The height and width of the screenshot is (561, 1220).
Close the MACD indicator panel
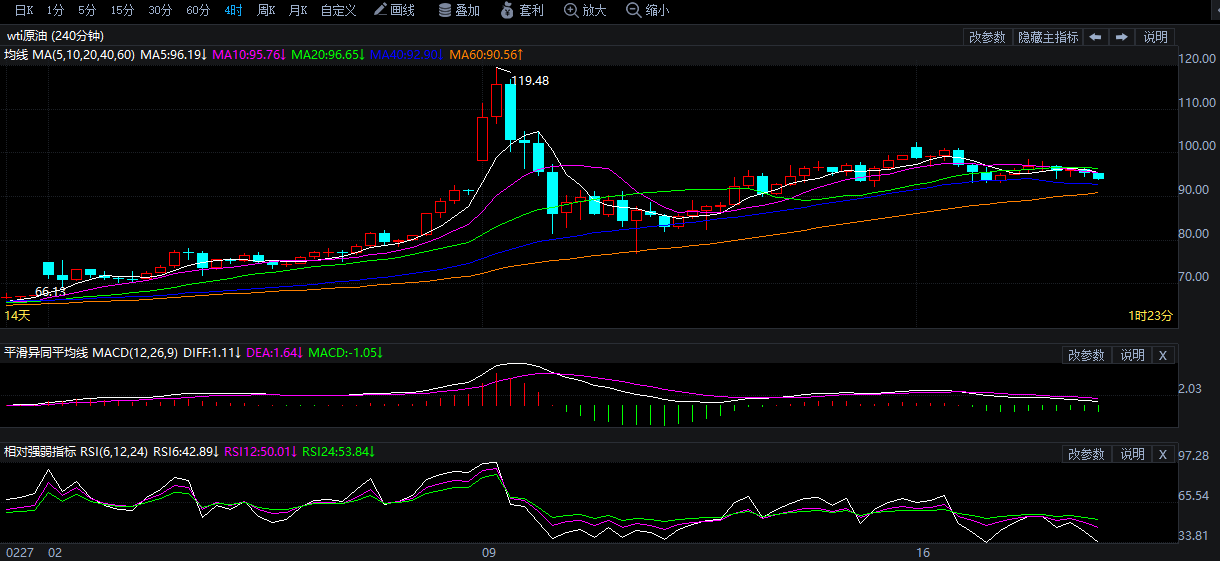point(1163,355)
